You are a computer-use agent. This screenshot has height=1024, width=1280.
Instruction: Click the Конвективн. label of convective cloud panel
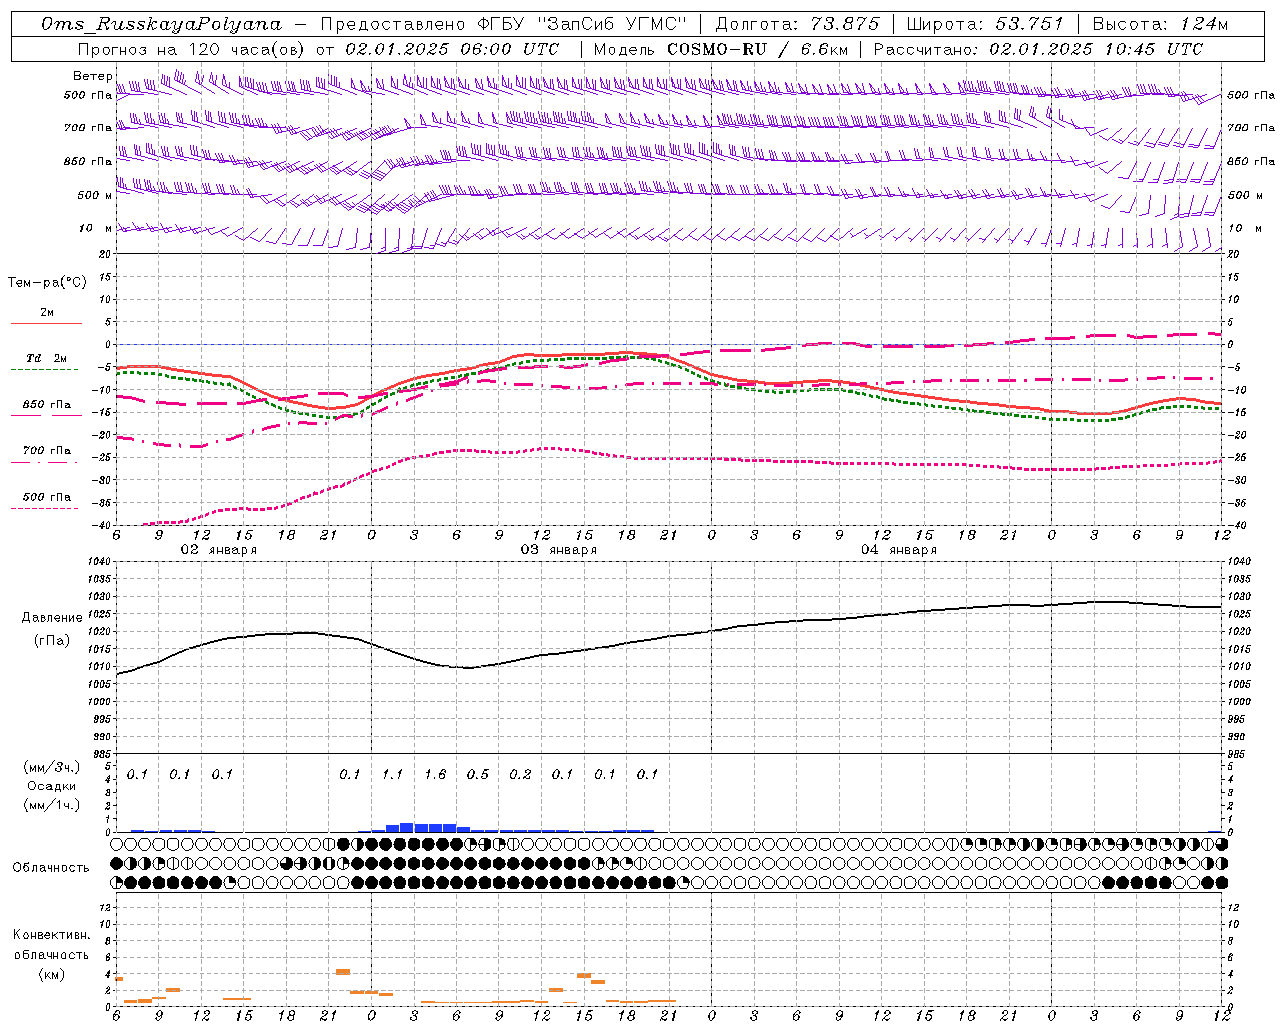tap(51, 935)
